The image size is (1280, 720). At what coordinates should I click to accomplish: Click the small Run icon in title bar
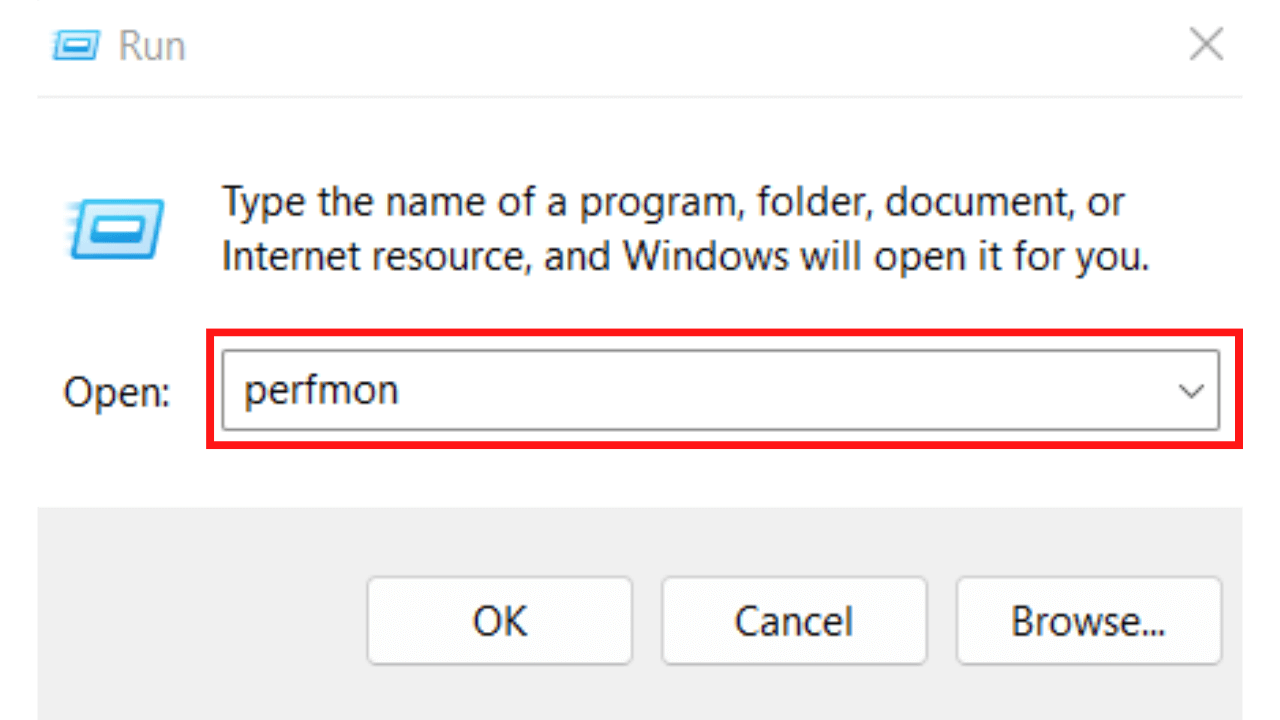pos(73,45)
